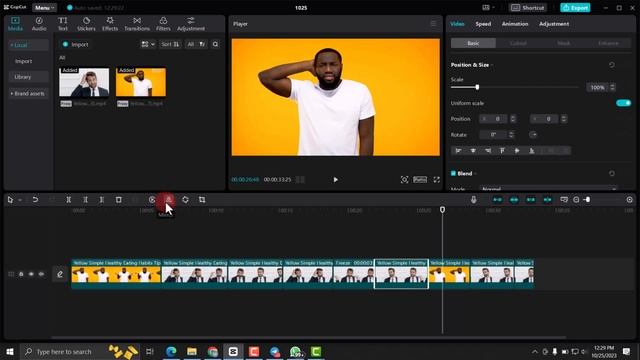The width and height of the screenshot is (640, 360).
Task: Click the zoom-out magnifier on the timeline
Action: coord(576,200)
